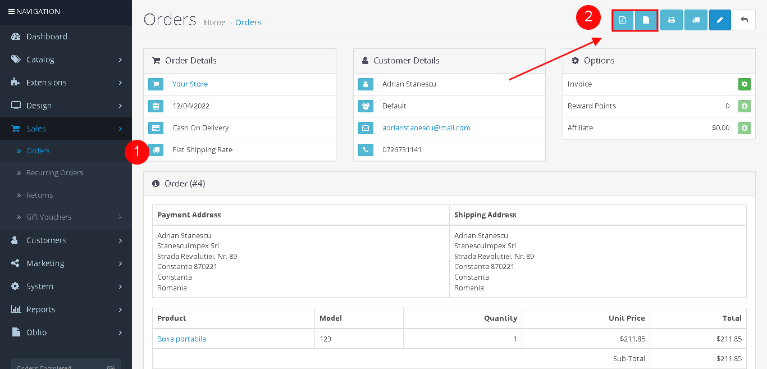Screen dimensions: 767x369
Task: Generate Oblio invoice with first highlighted button
Action: [x=623, y=20]
